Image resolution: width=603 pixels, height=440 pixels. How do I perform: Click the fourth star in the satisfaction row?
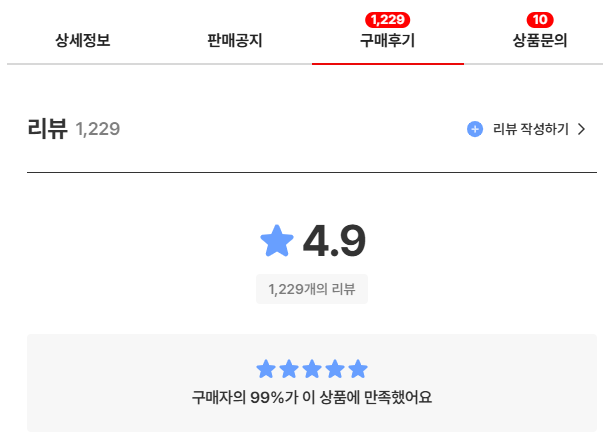coord(335,369)
